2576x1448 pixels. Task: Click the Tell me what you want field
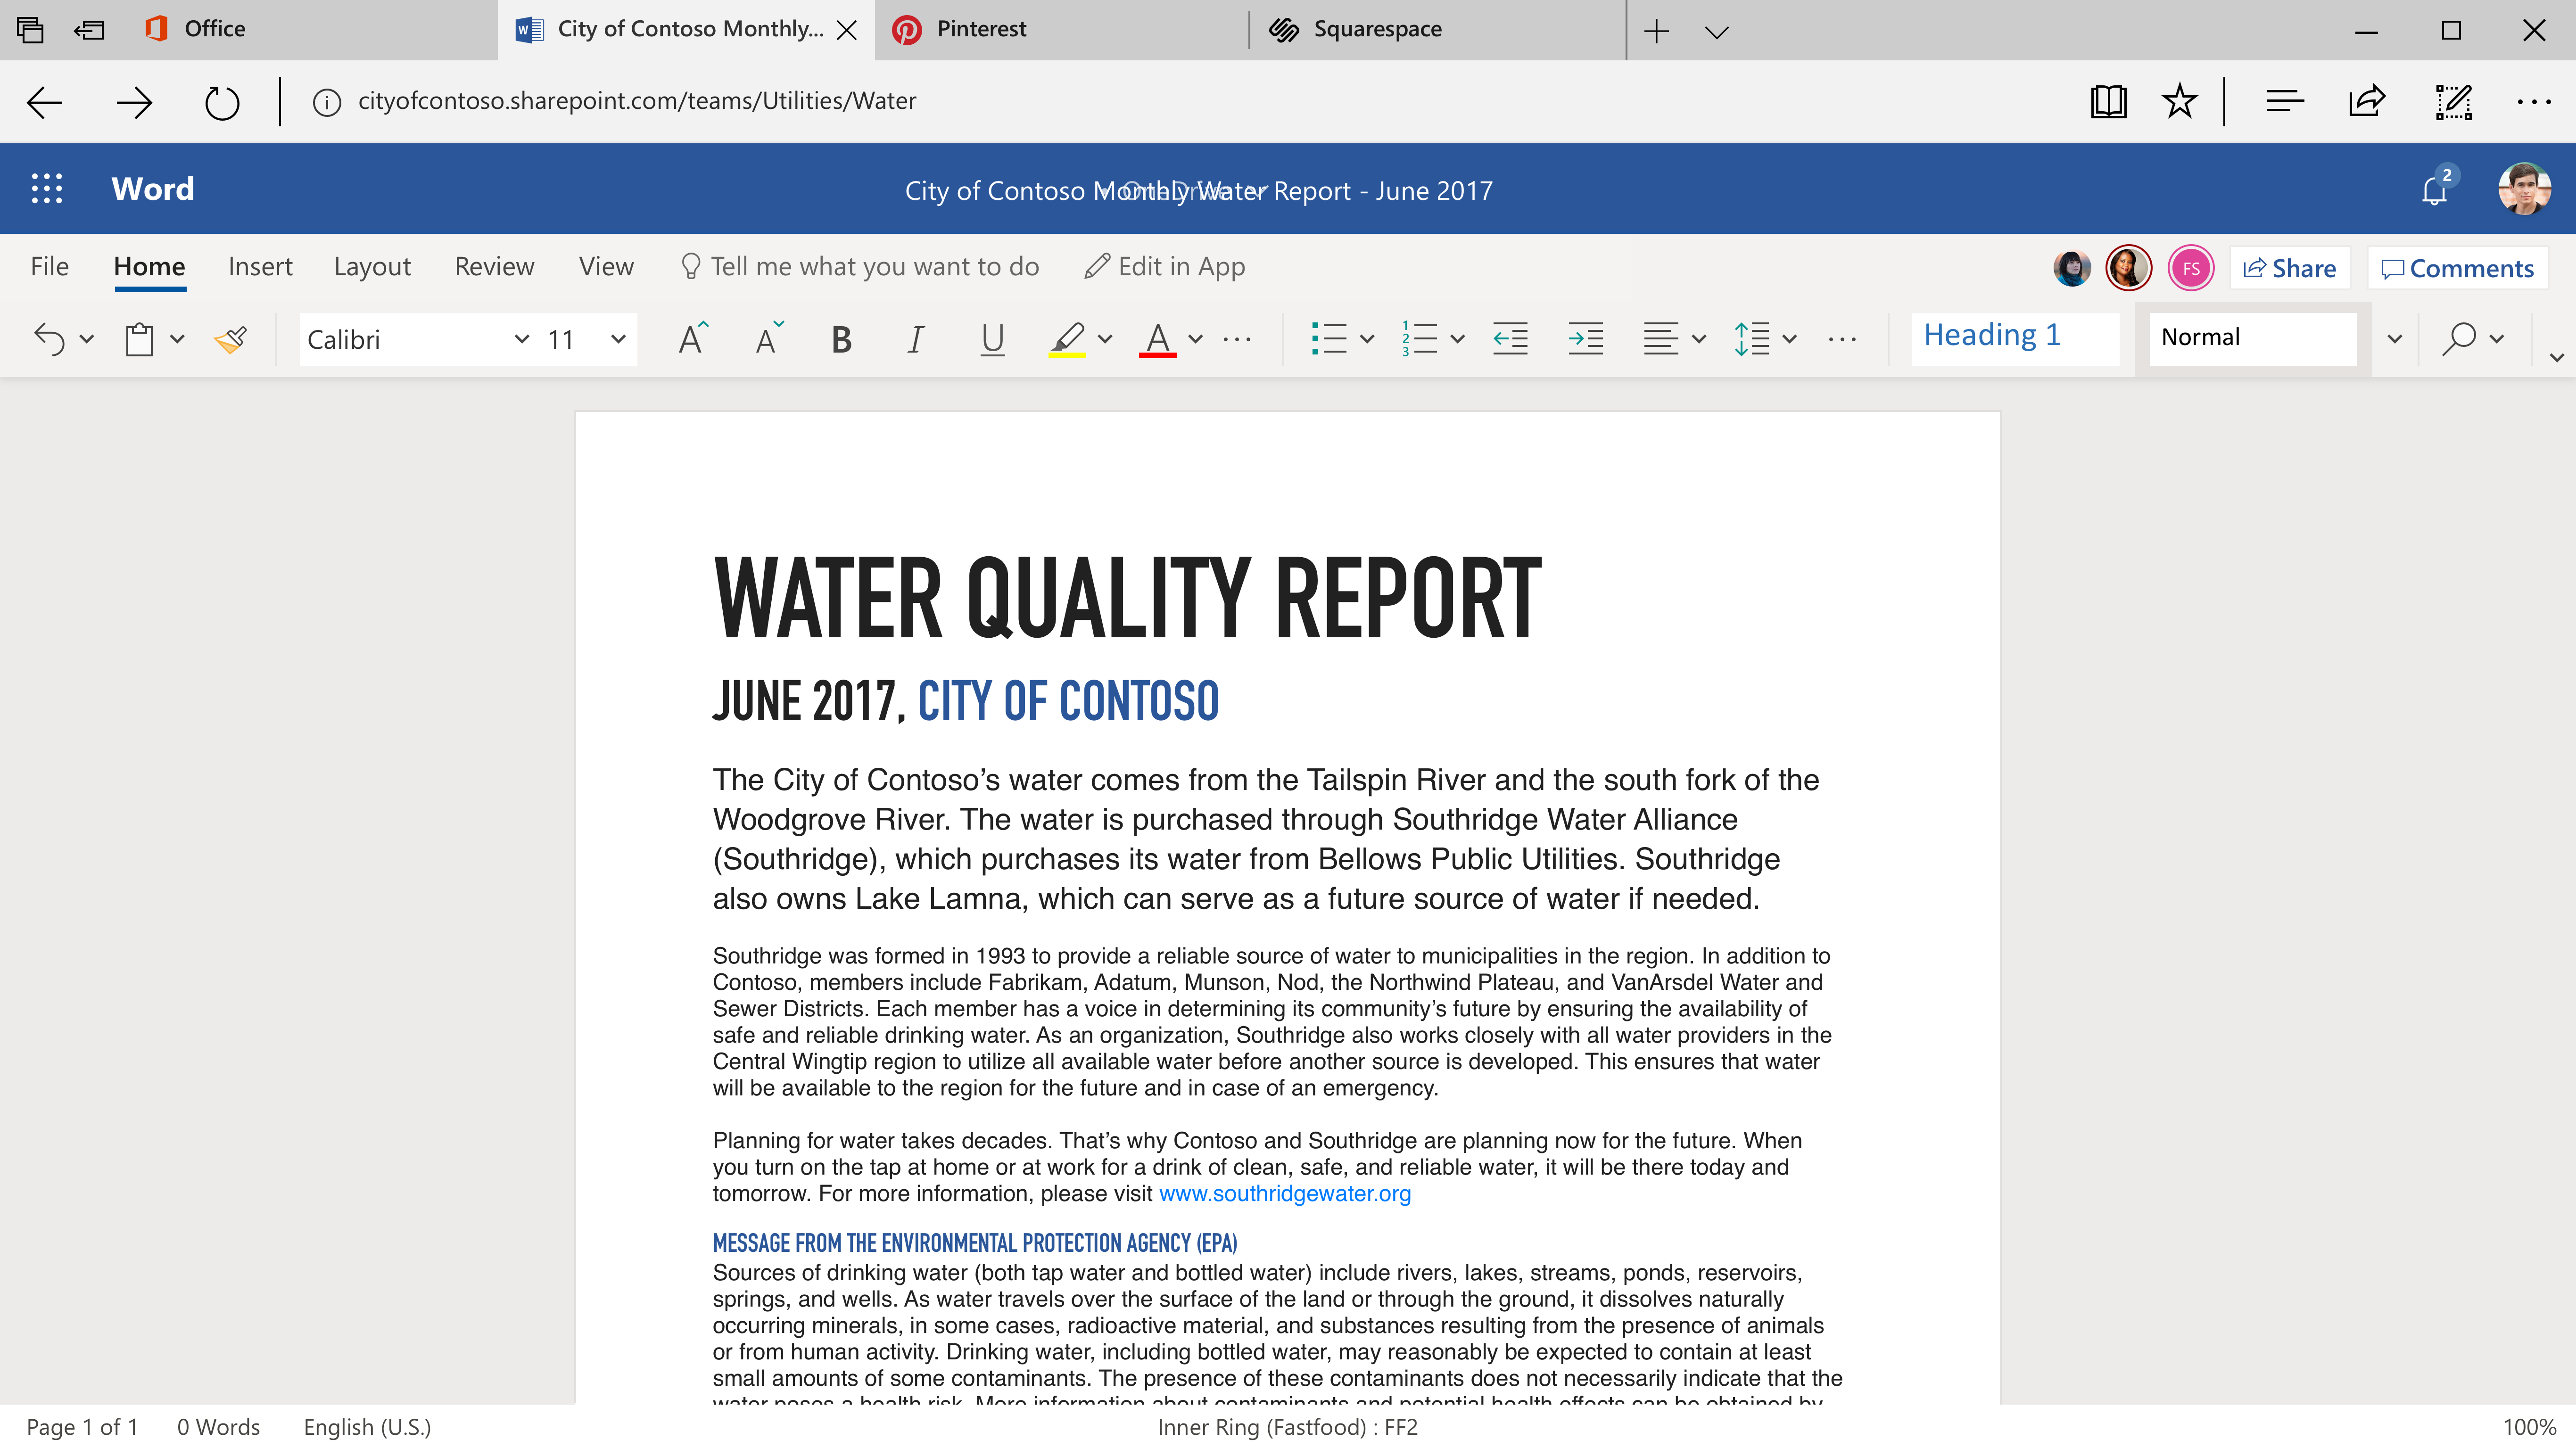874,267
